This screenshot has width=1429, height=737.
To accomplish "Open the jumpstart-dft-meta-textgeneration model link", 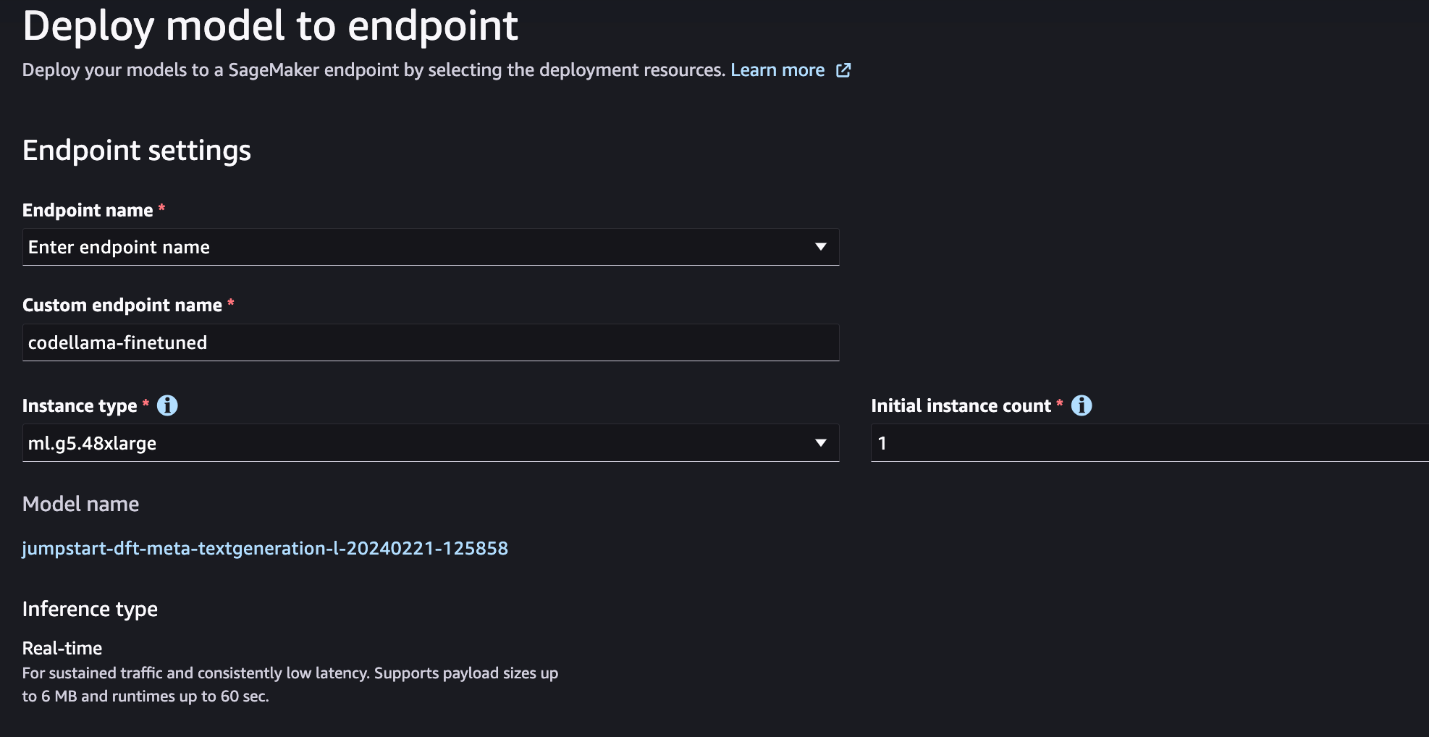I will click(x=265, y=548).
